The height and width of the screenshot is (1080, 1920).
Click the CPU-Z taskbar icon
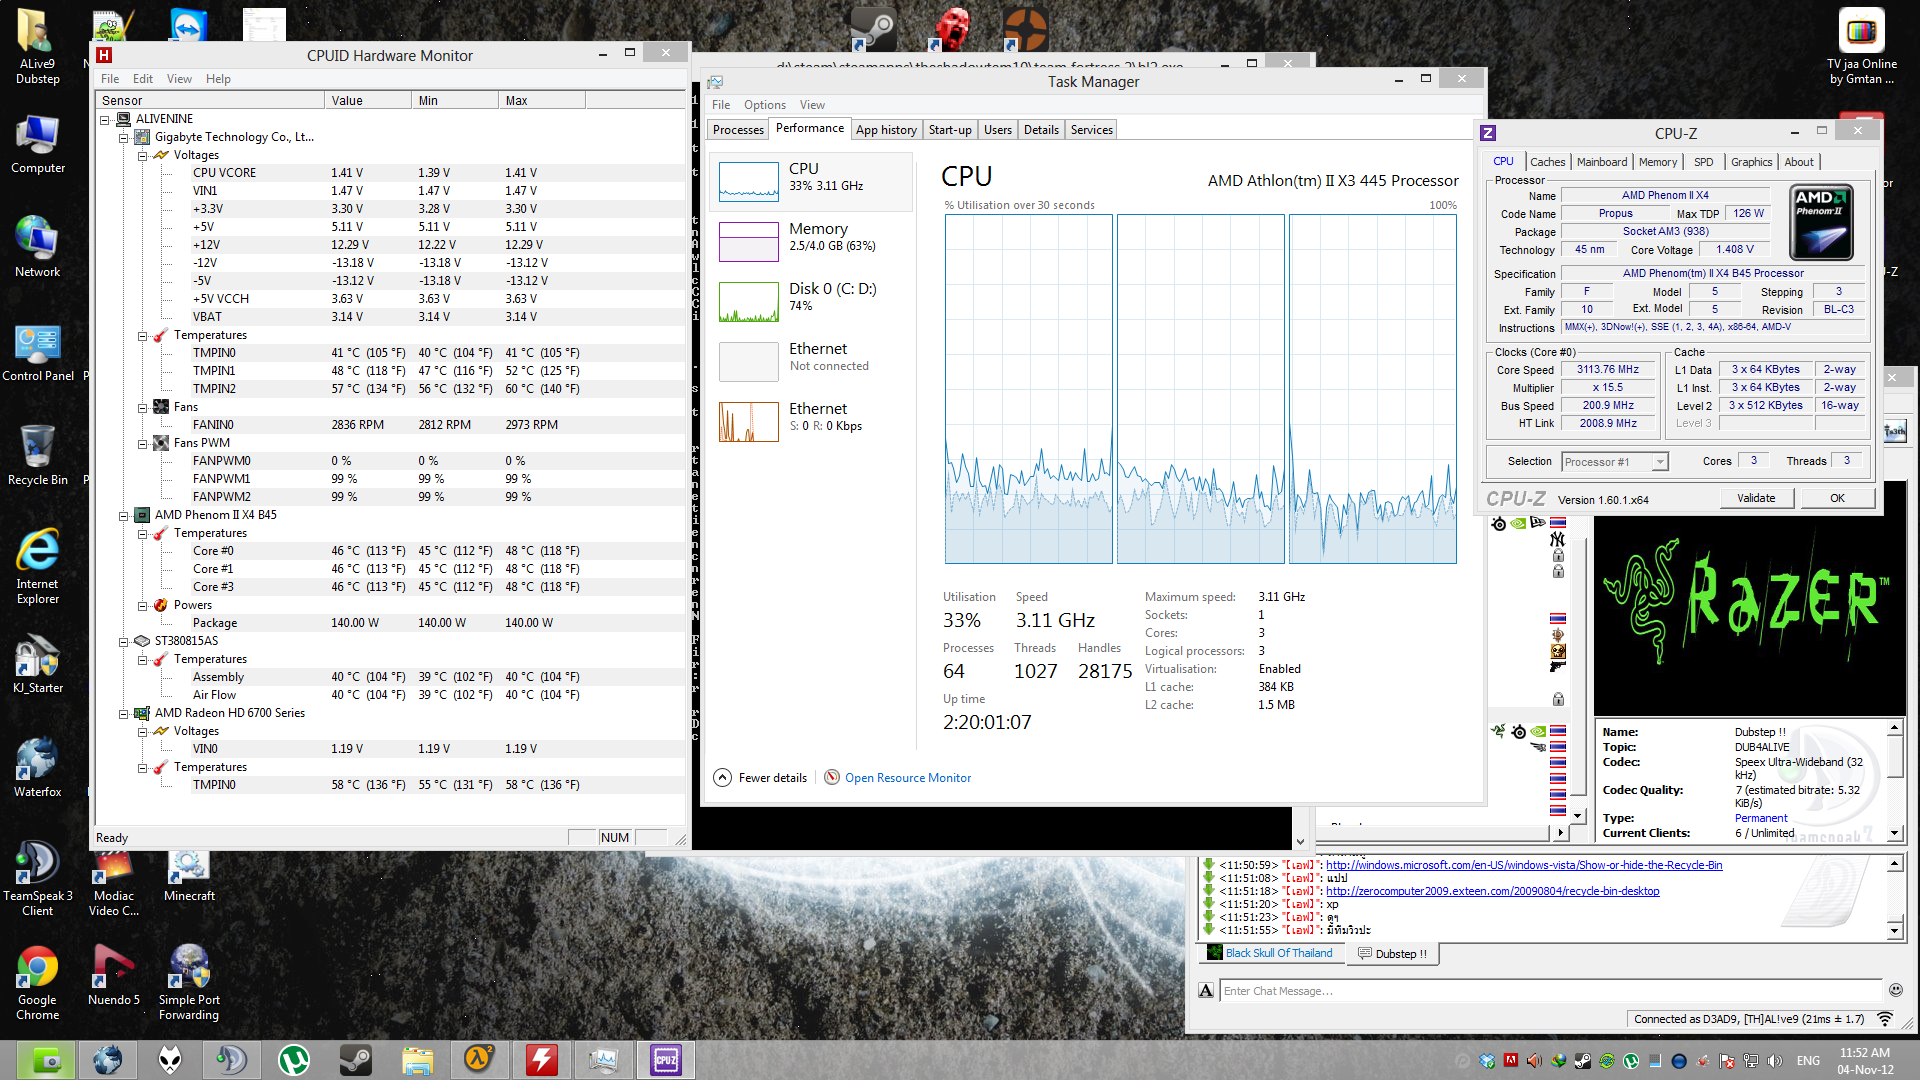pos(666,1059)
